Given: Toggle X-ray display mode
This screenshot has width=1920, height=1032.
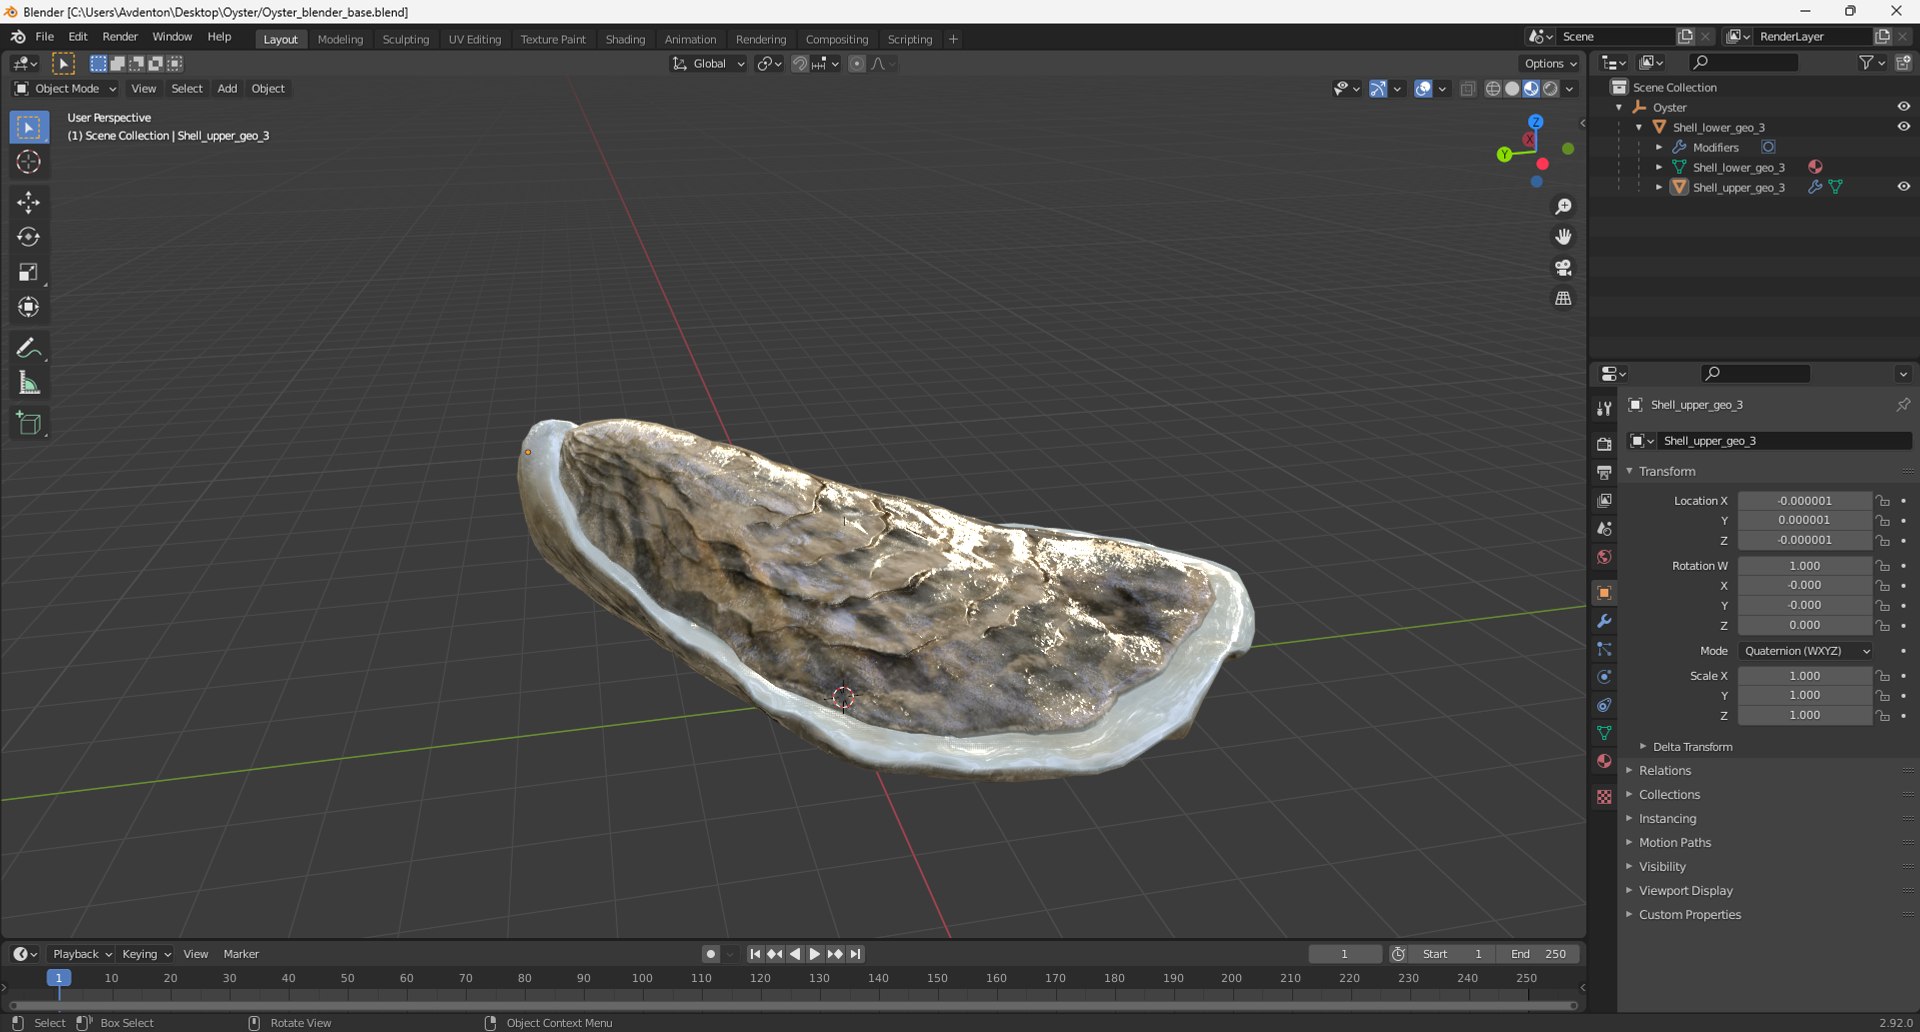Looking at the screenshot, I should point(1468,89).
